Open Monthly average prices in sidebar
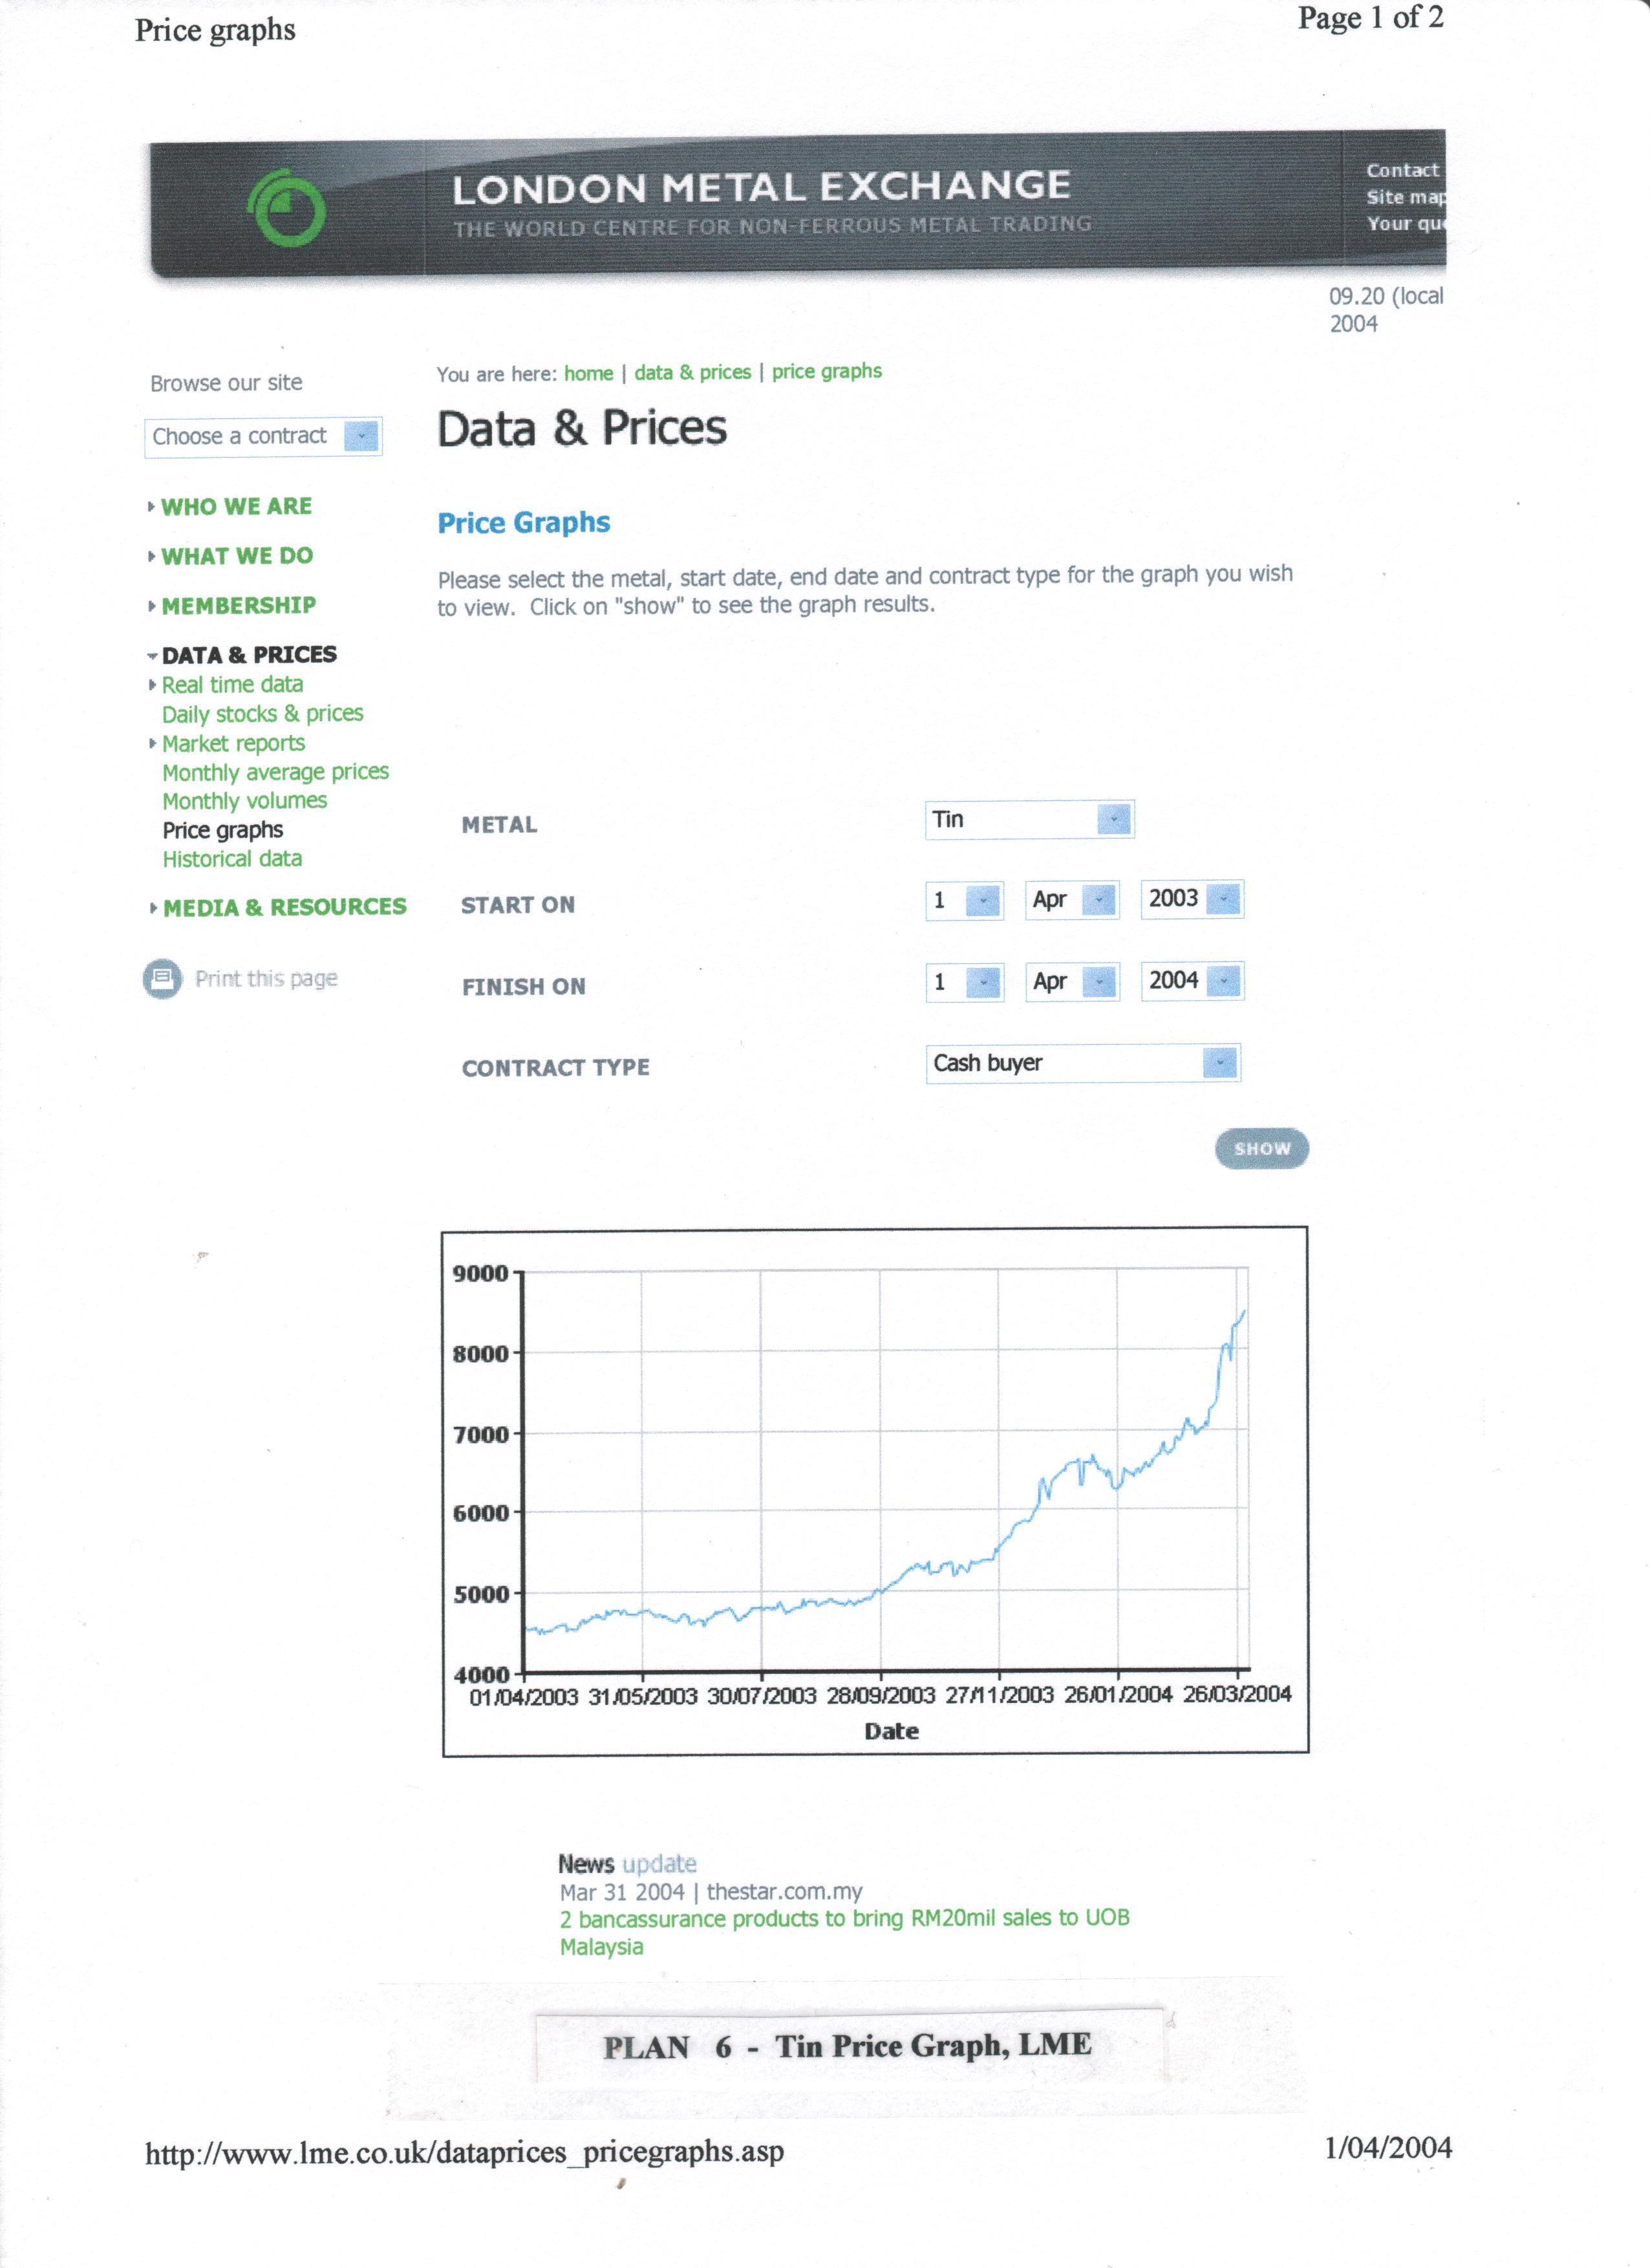The width and height of the screenshot is (1650, 2268). coord(275,772)
